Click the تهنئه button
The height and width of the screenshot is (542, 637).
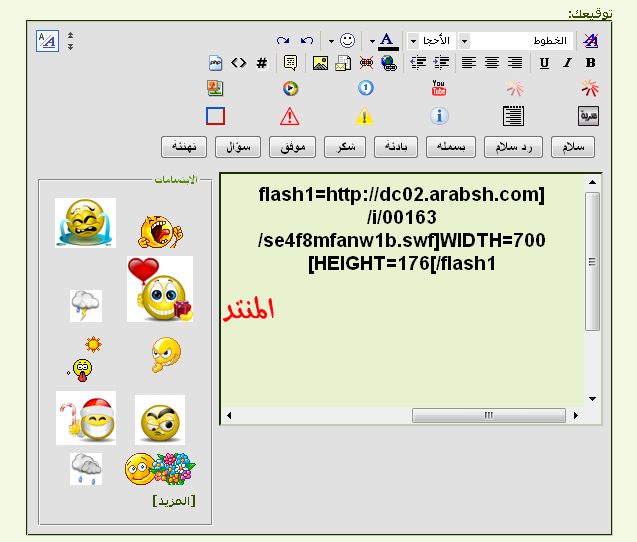pos(183,147)
